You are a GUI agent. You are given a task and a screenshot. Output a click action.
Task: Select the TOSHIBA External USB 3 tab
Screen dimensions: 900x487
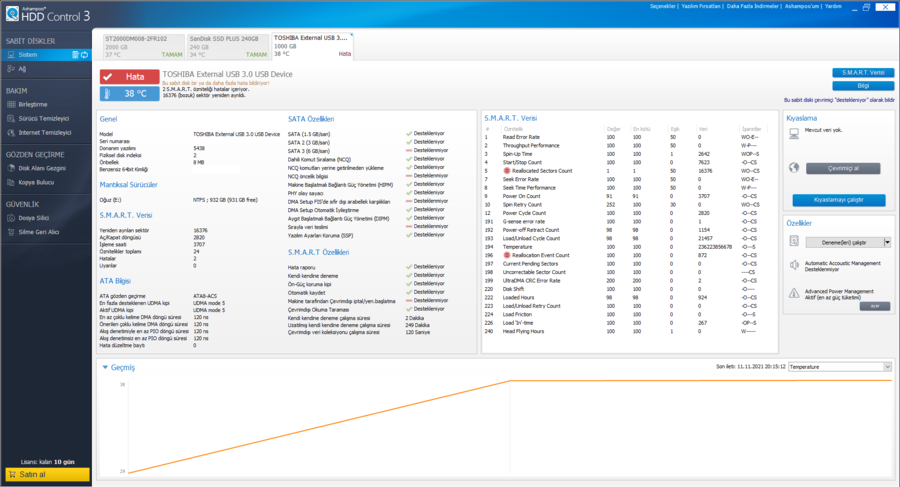[x=312, y=46]
